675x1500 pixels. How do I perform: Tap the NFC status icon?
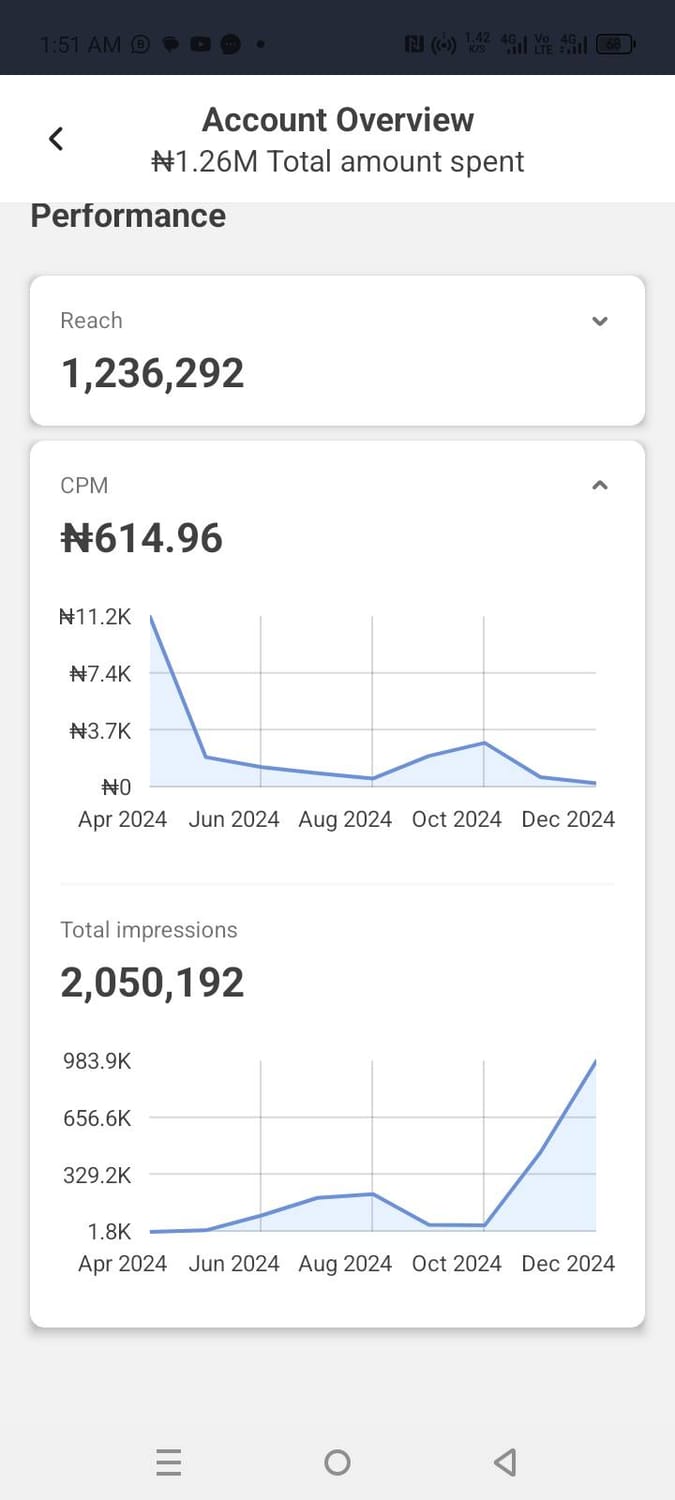click(414, 44)
